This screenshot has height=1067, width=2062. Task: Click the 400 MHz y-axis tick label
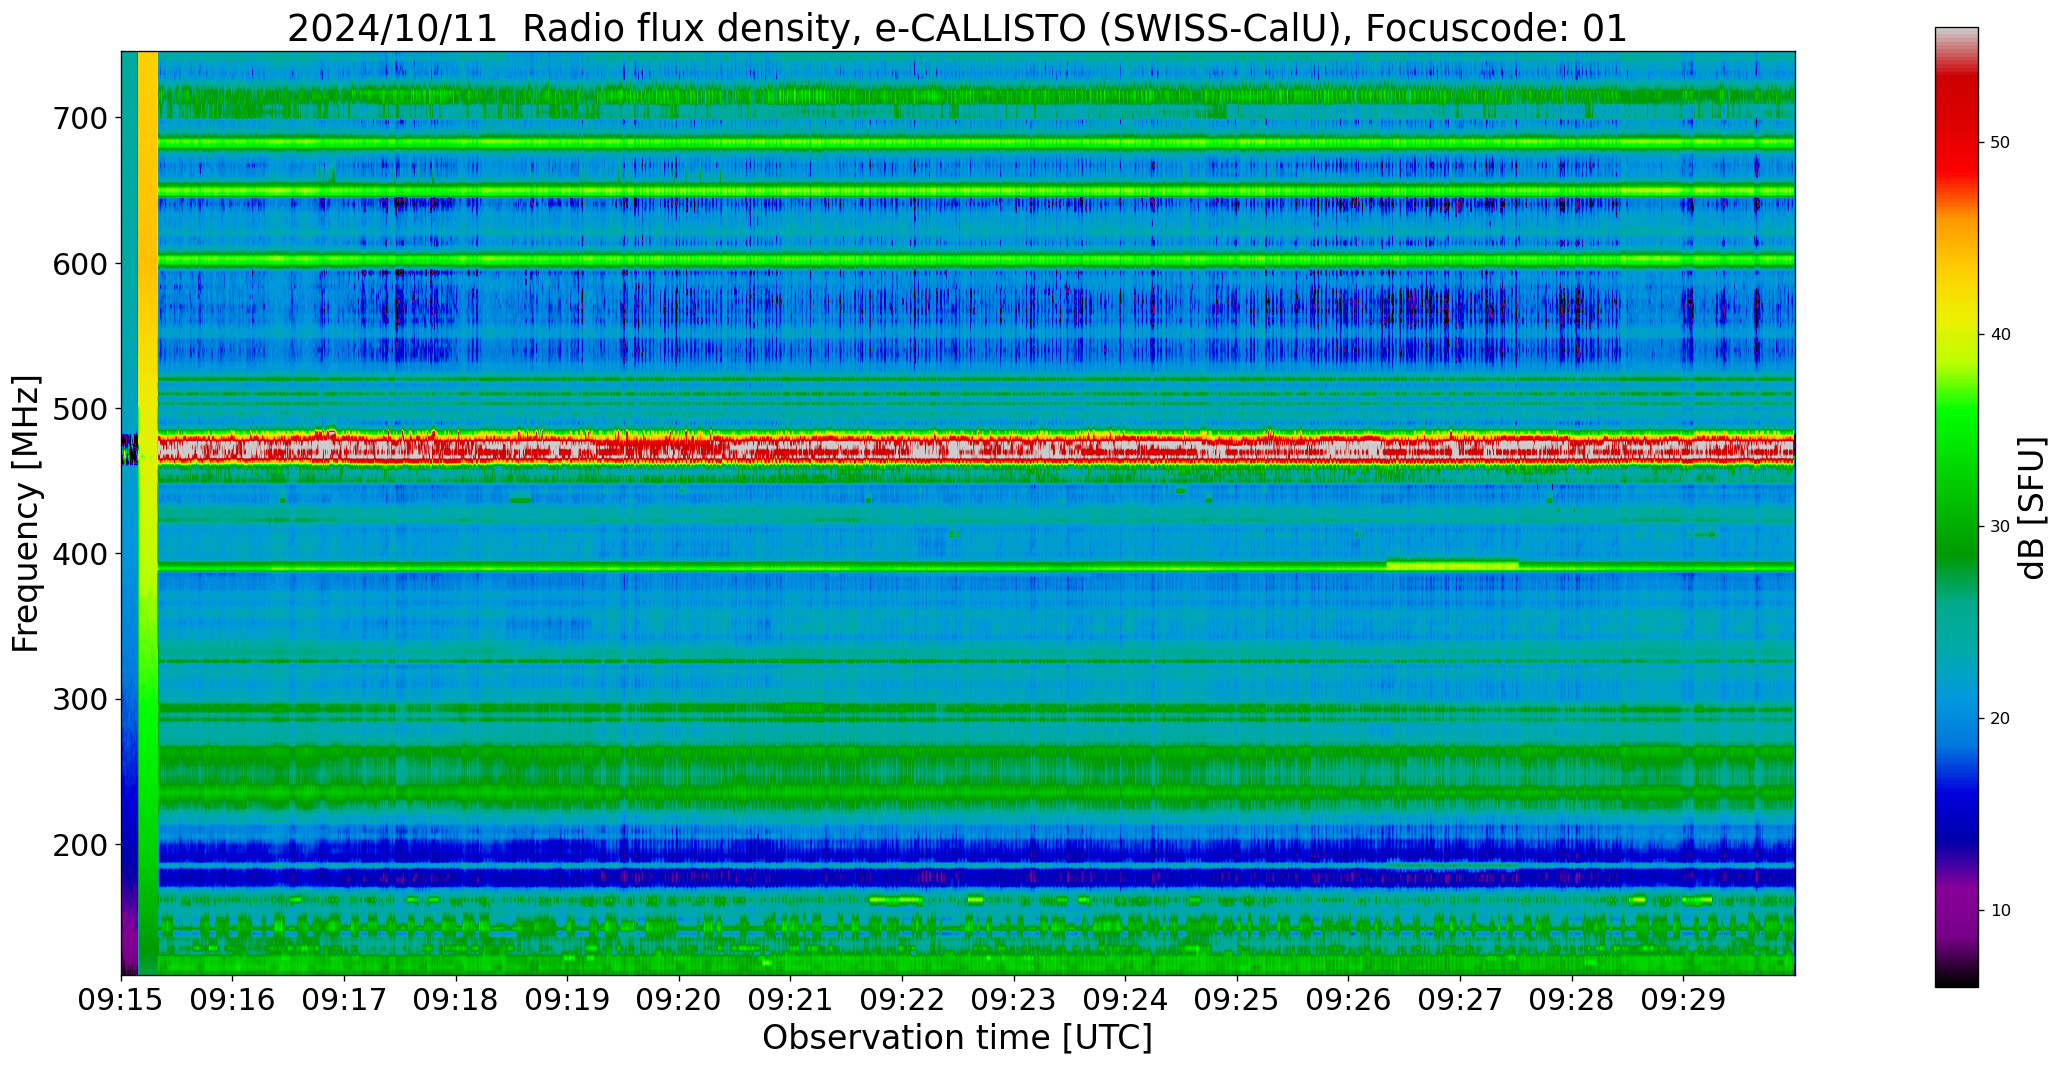79,554
